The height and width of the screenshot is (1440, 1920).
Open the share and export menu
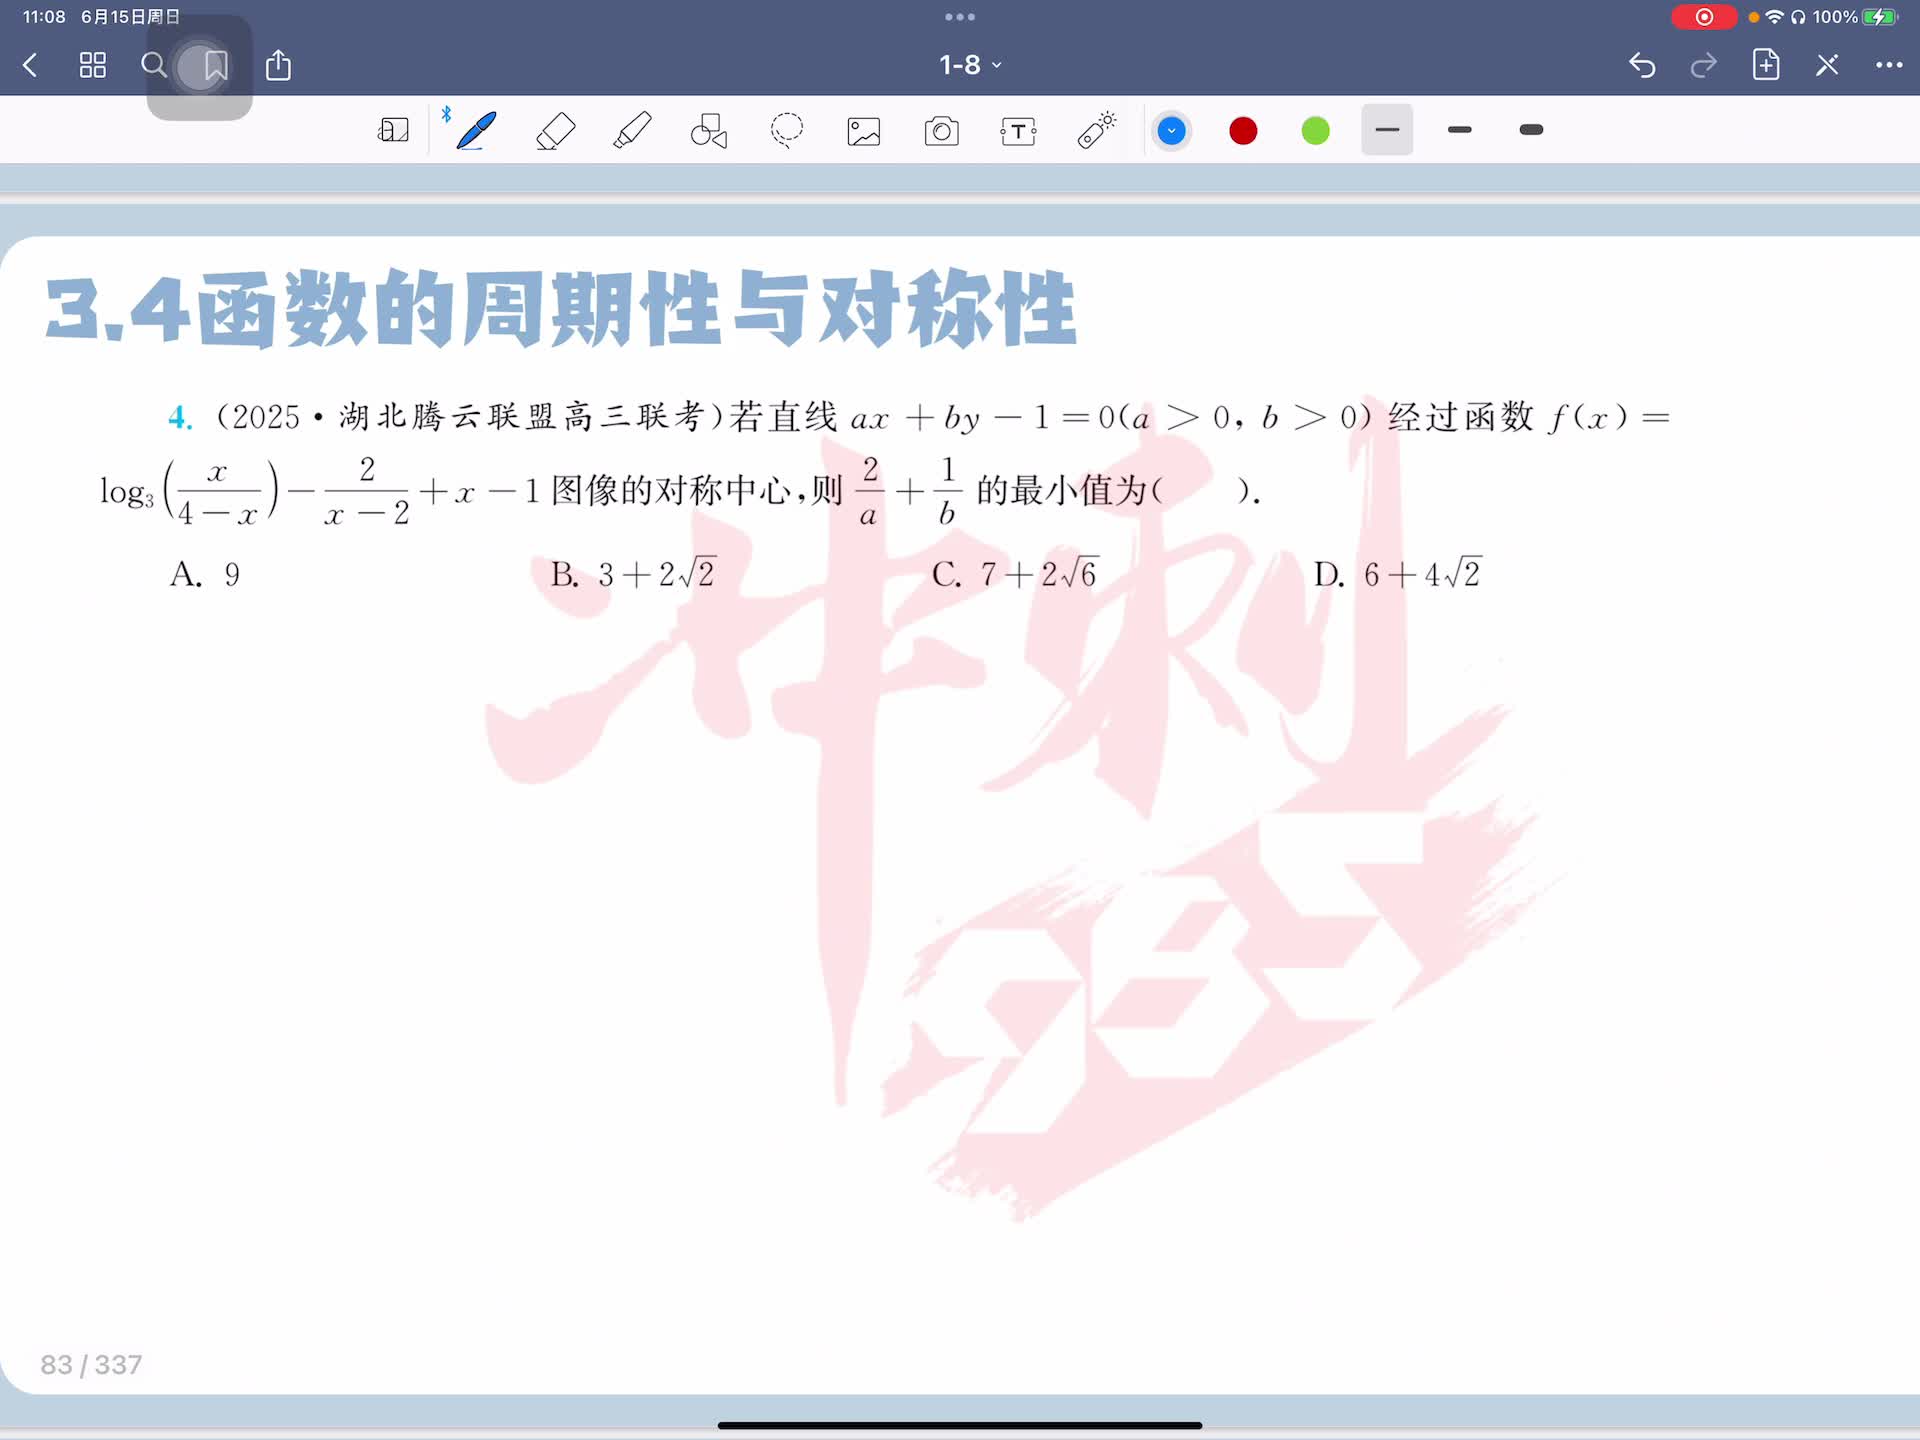point(278,66)
